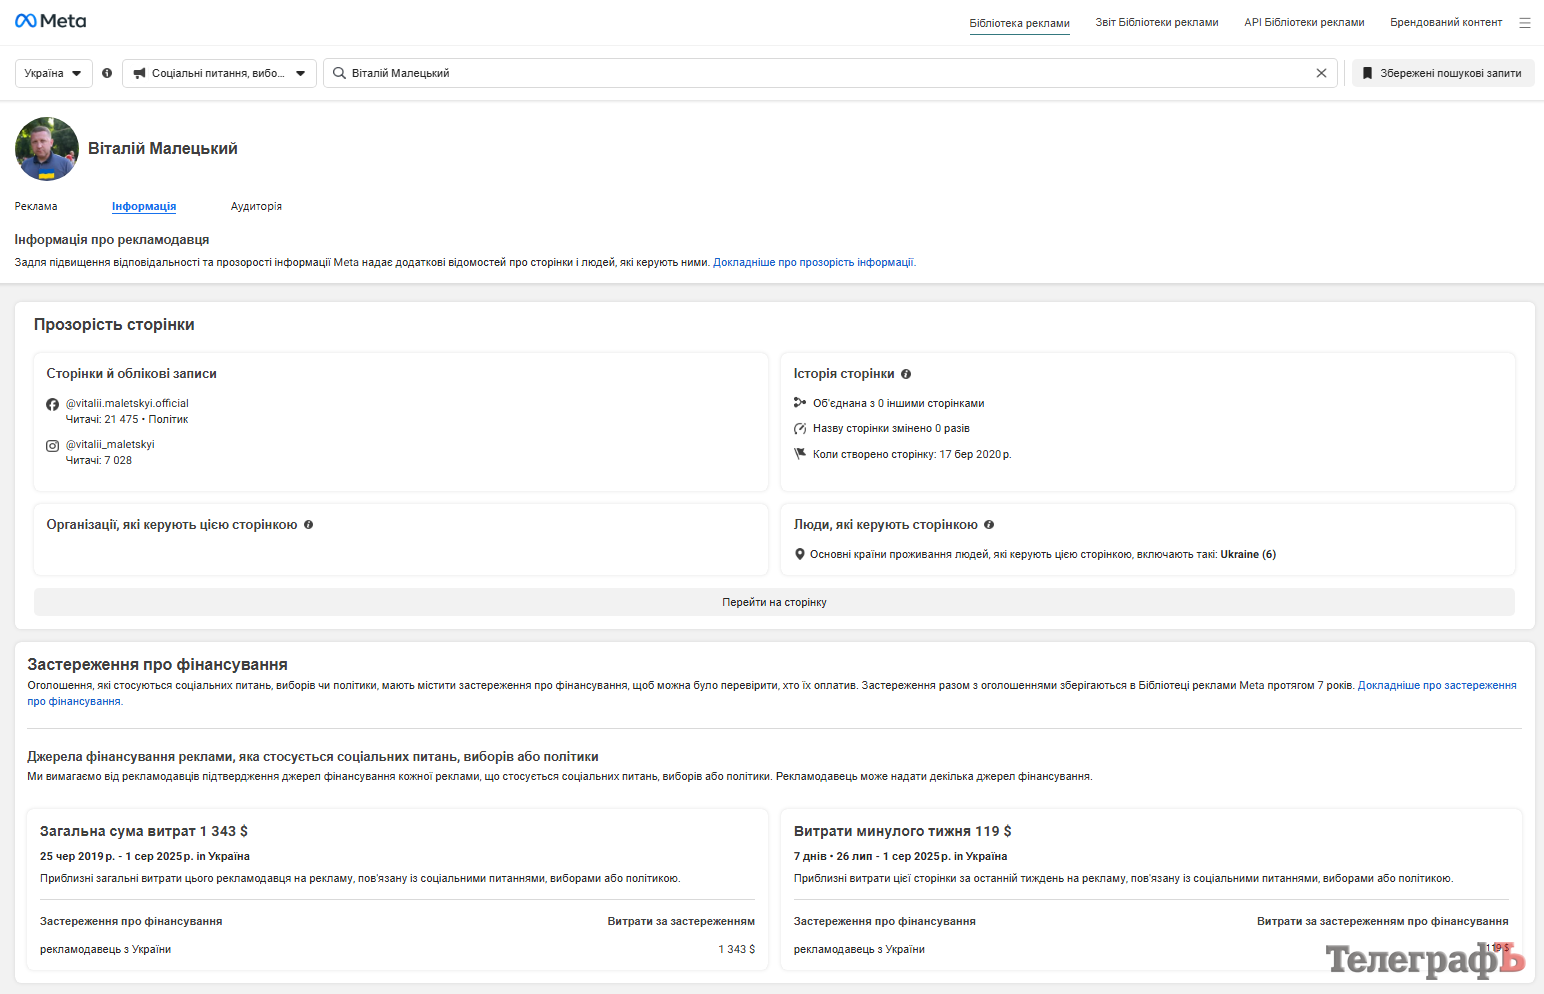Open Звіт Бібліотеки реклами in top menu
Viewport: 1544px width, 994px height.
click(x=1156, y=22)
